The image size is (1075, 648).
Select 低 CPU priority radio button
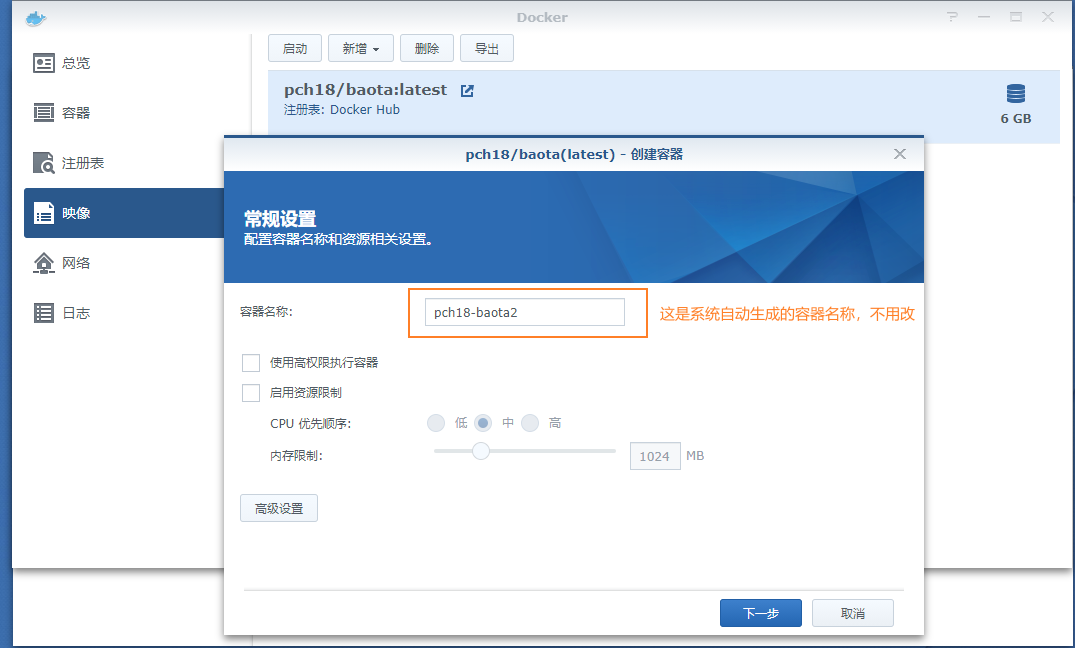click(x=436, y=423)
